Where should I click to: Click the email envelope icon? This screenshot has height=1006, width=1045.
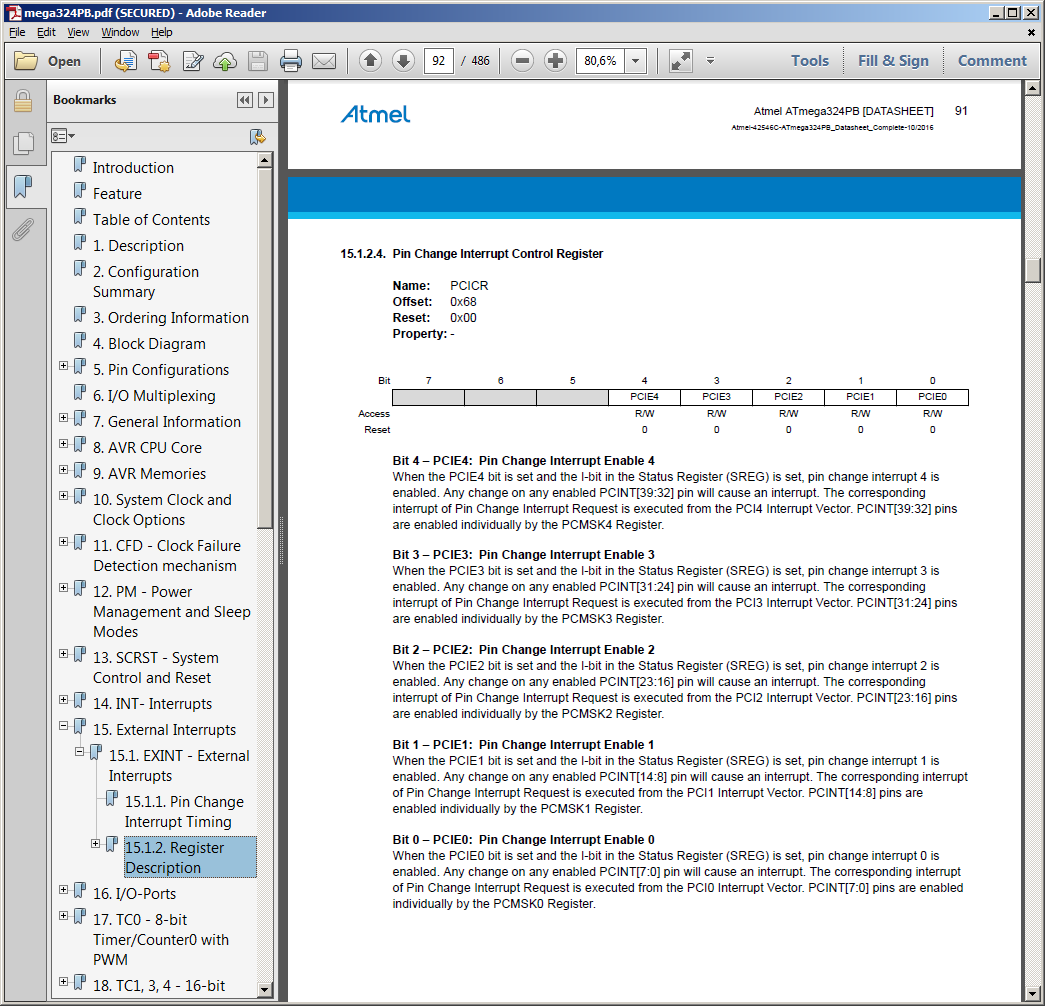(324, 61)
